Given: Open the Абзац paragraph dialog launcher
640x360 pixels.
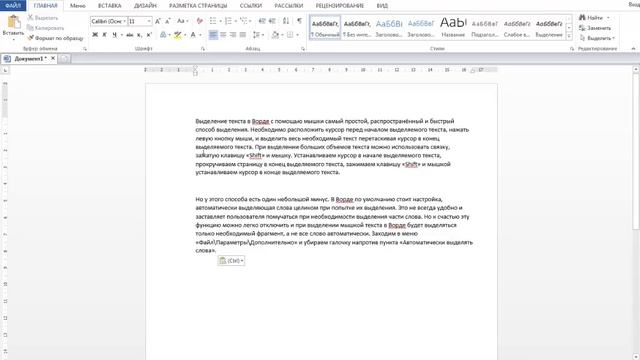Looking at the screenshot, I should coord(303,49).
